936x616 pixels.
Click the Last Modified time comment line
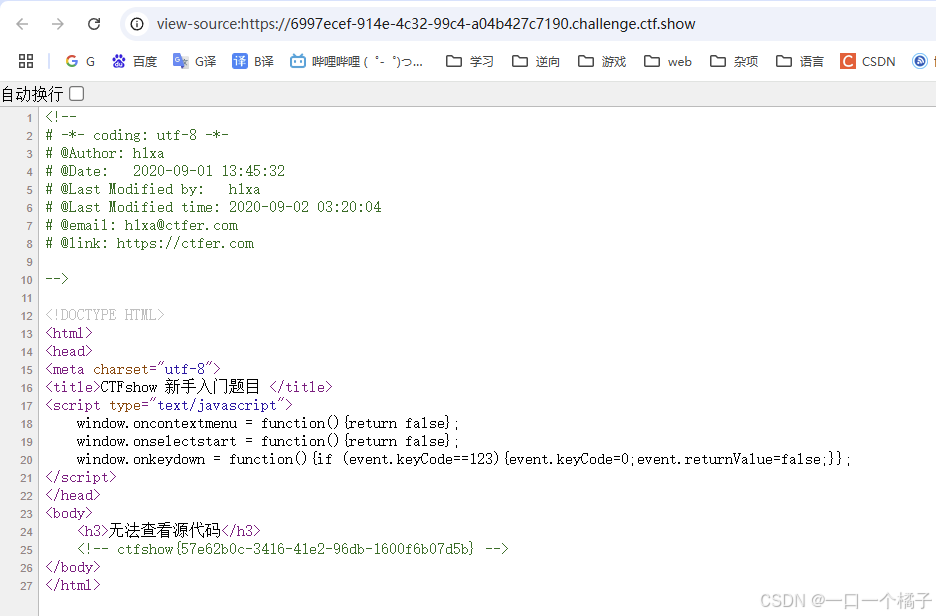coord(213,207)
